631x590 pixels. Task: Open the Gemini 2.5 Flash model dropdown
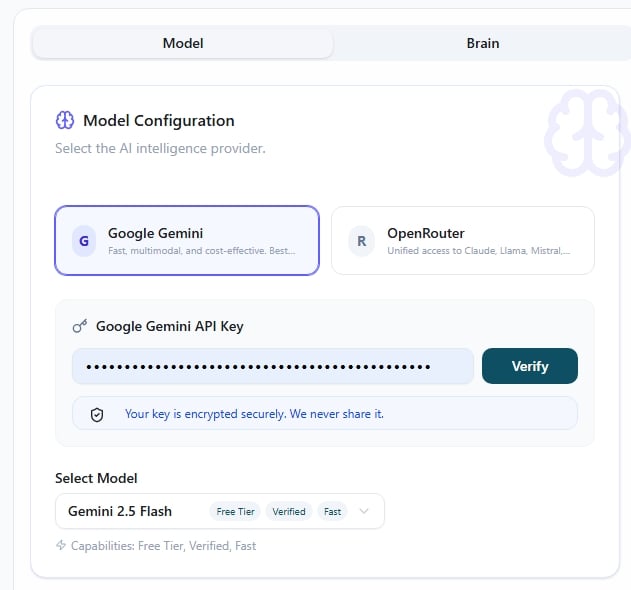coord(220,511)
